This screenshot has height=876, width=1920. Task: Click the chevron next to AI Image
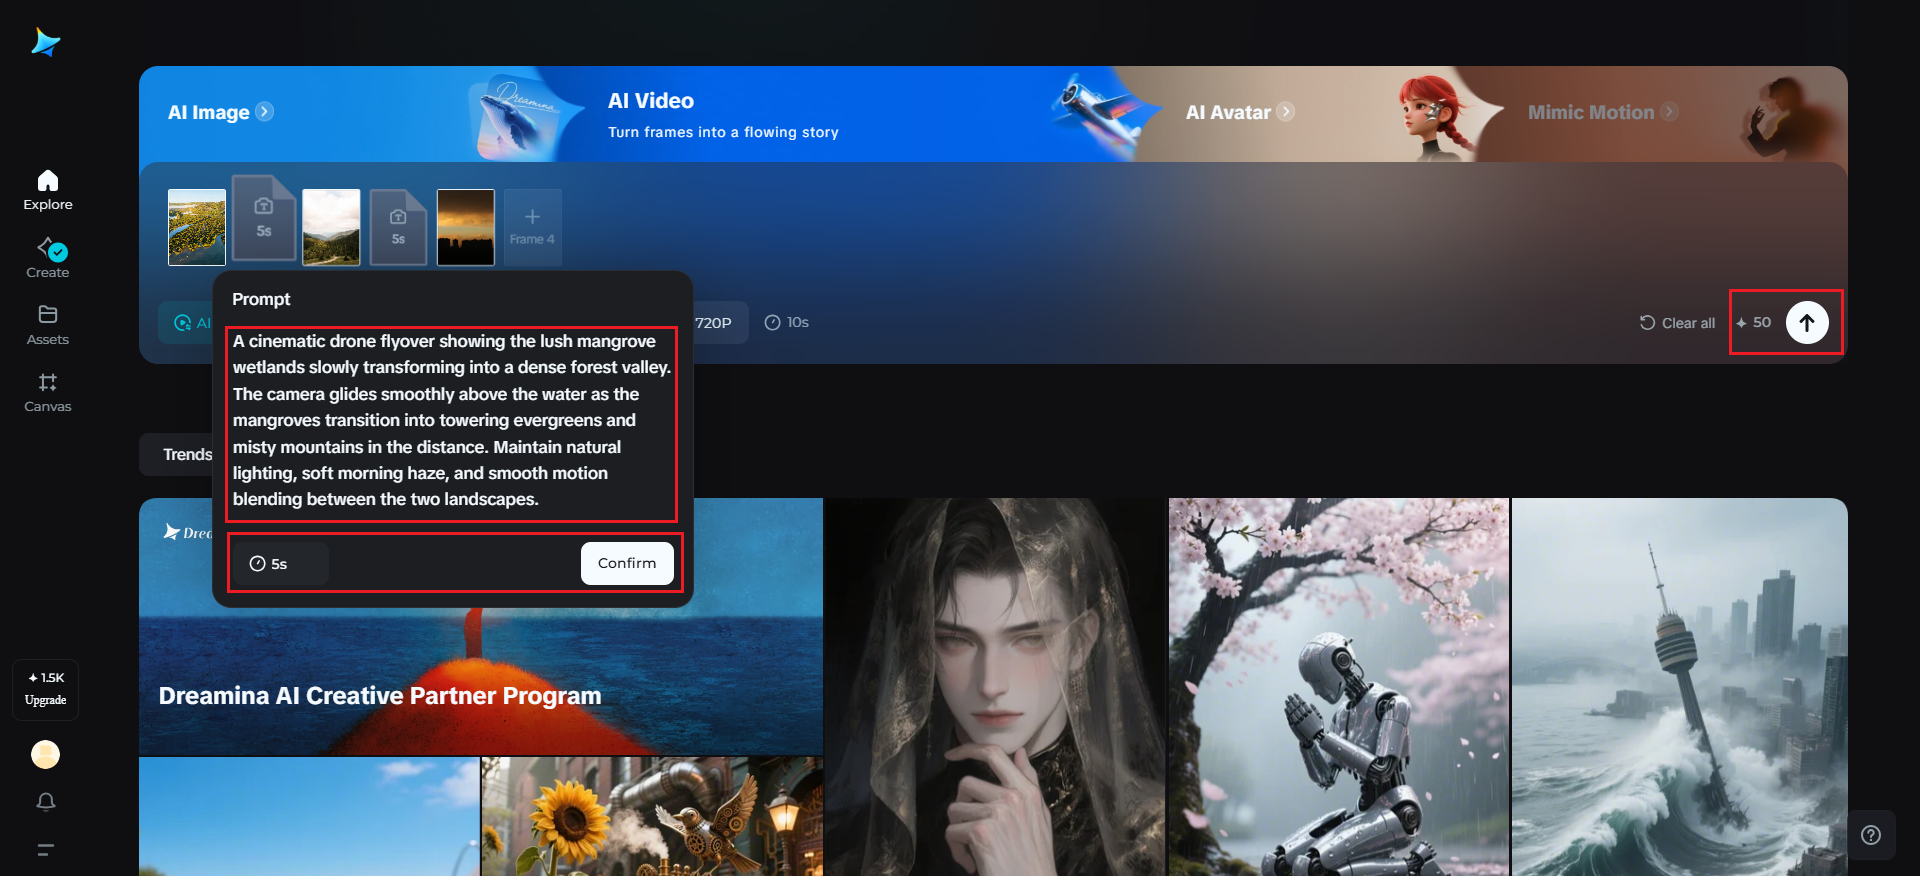264,111
